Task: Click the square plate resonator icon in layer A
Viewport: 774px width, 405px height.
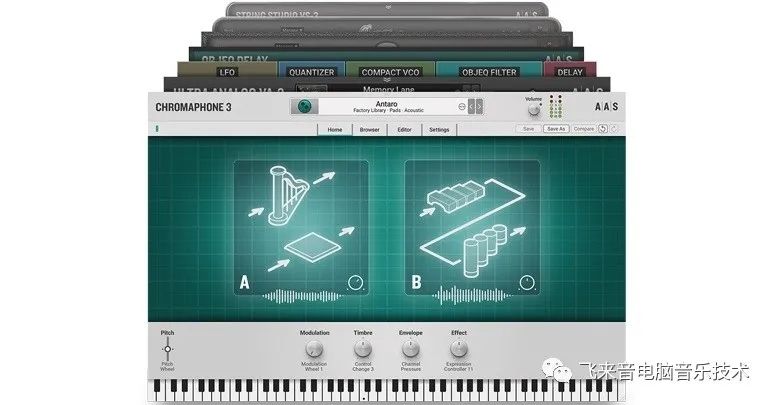Action: pyautogui.click(x=313, y=247)
